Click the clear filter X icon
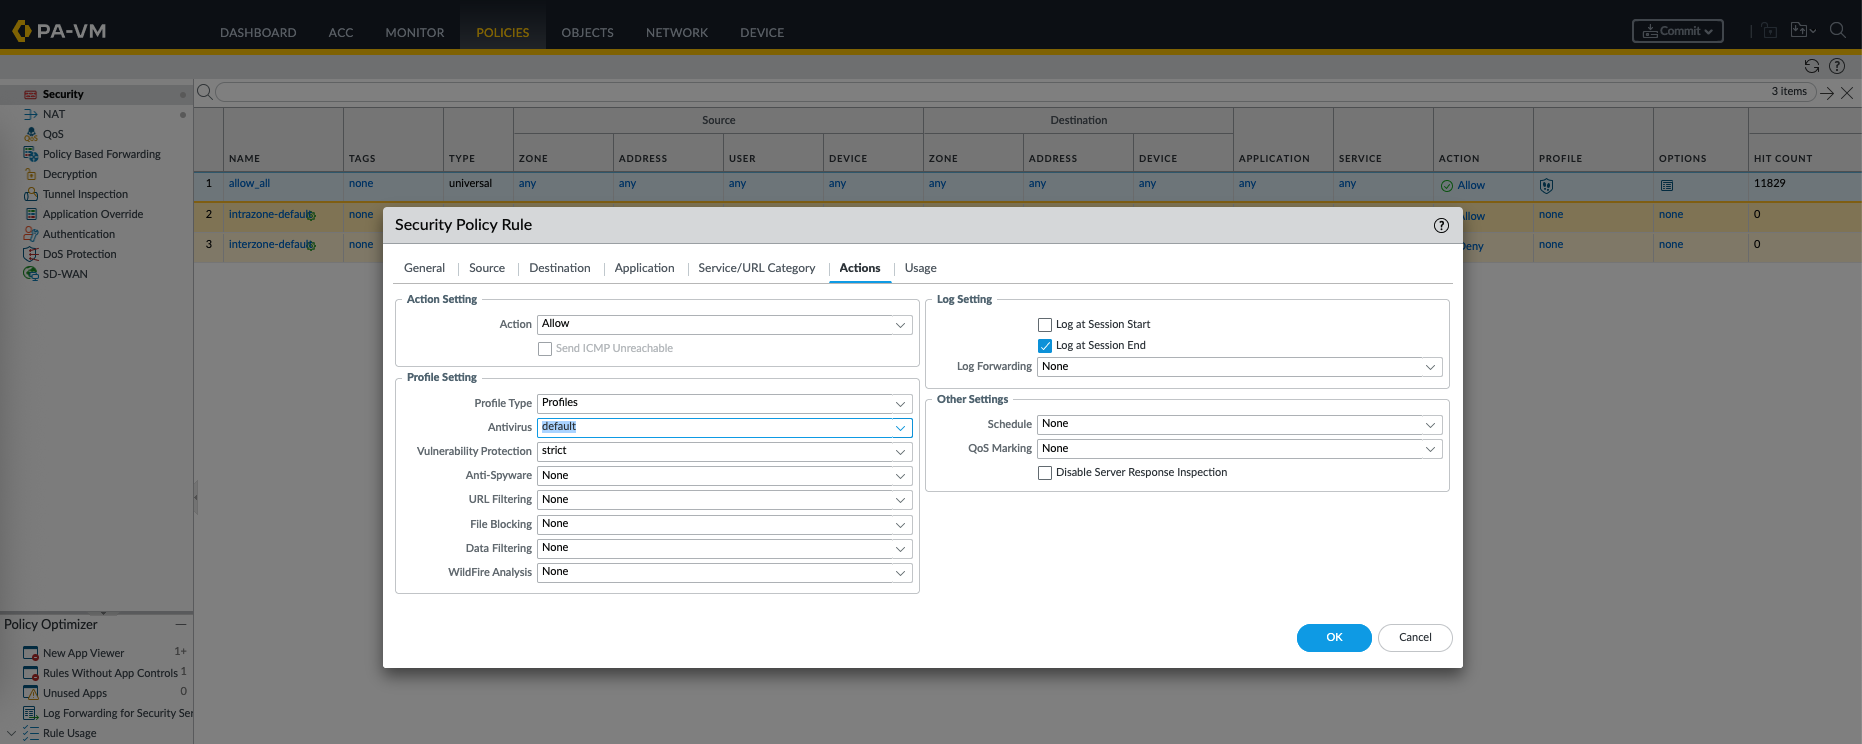Viewport: 1862px width, 744px height. [x=1847, y=92]
